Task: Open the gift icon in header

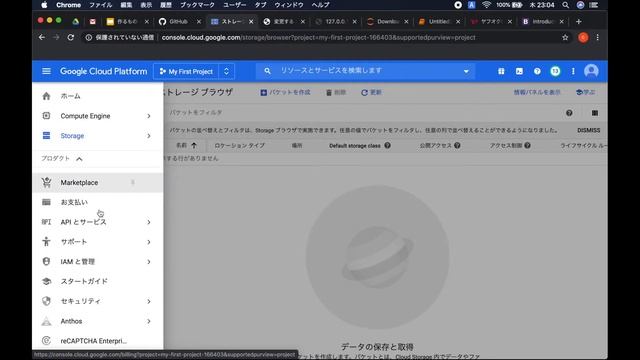Action: 501,71
